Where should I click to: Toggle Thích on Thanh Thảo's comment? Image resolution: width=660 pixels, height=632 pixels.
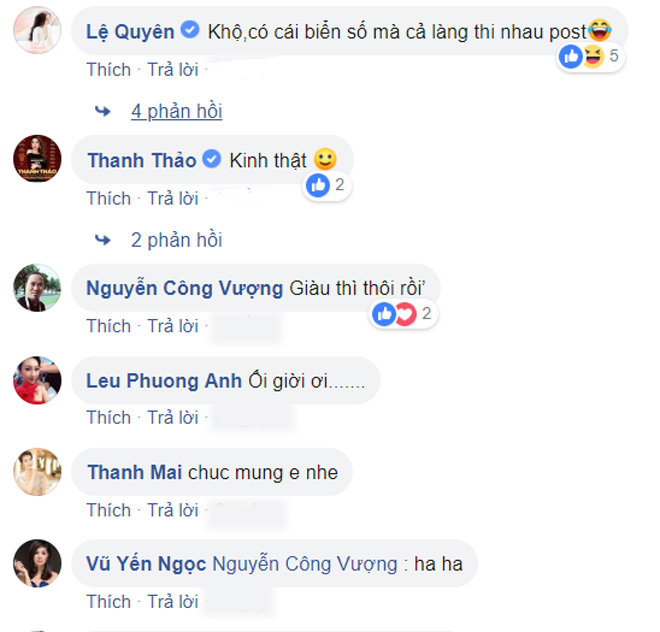(108, 198)
